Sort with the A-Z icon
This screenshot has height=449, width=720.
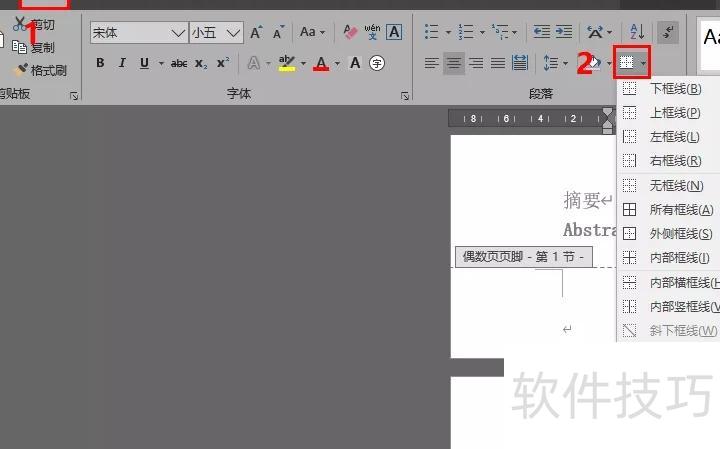637,32
